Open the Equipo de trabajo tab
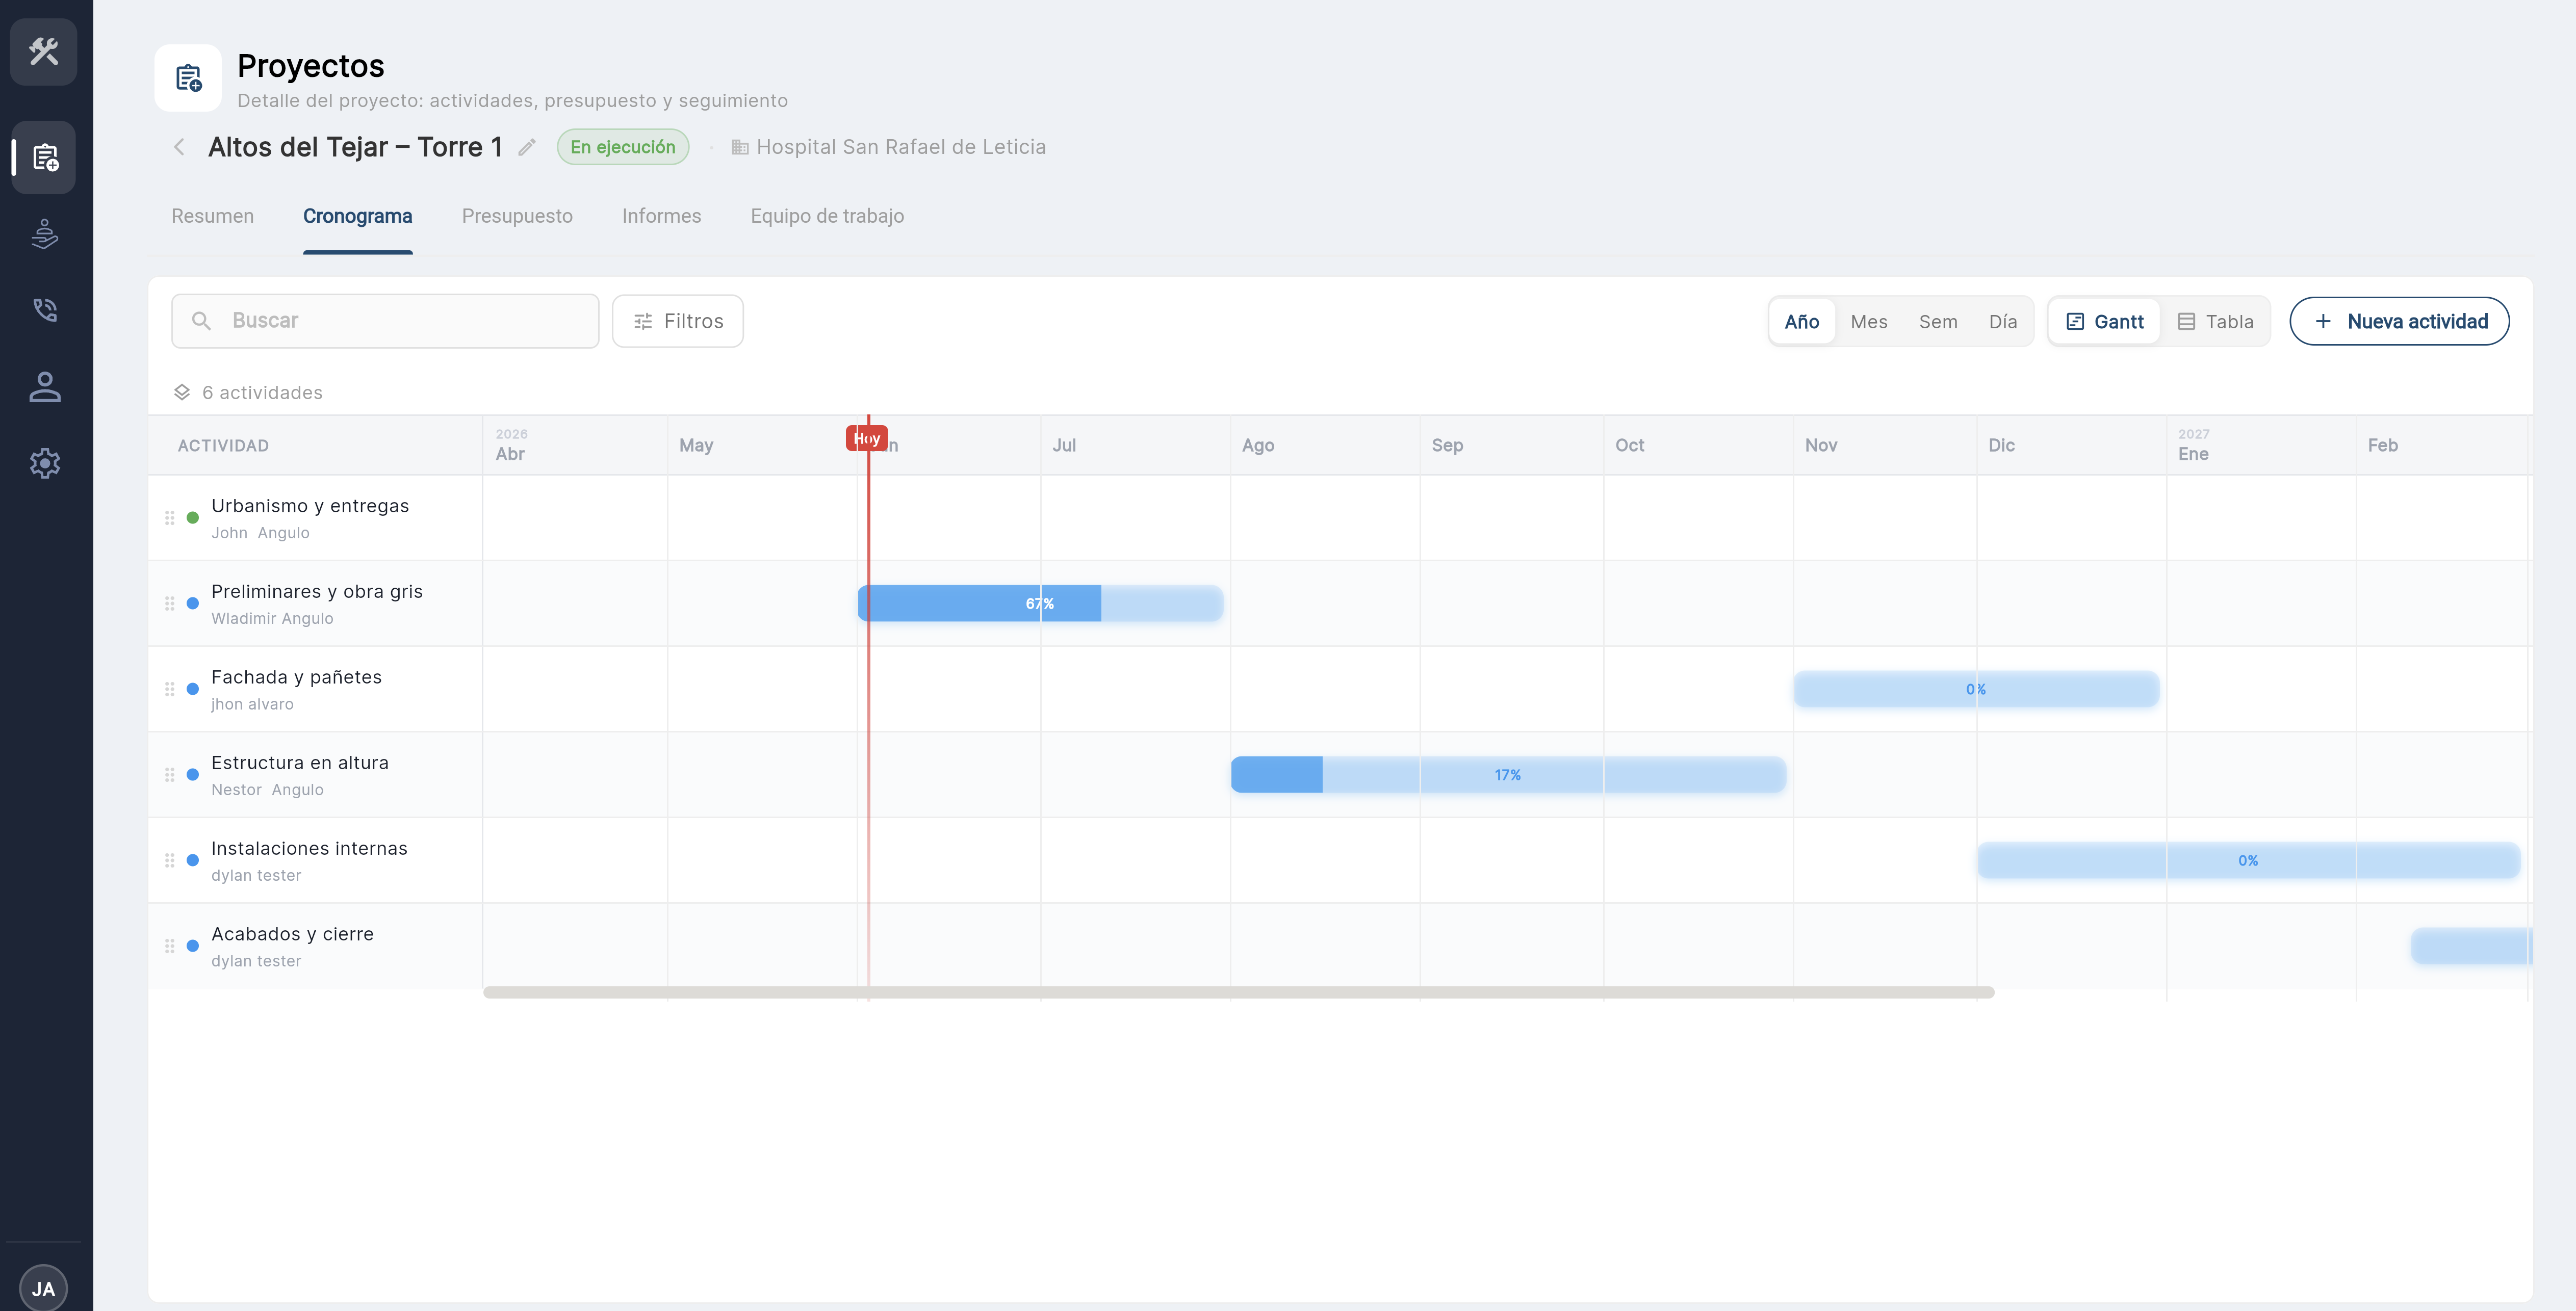This screenshot has height=1311, width=2576. click(x=827, y=216)
